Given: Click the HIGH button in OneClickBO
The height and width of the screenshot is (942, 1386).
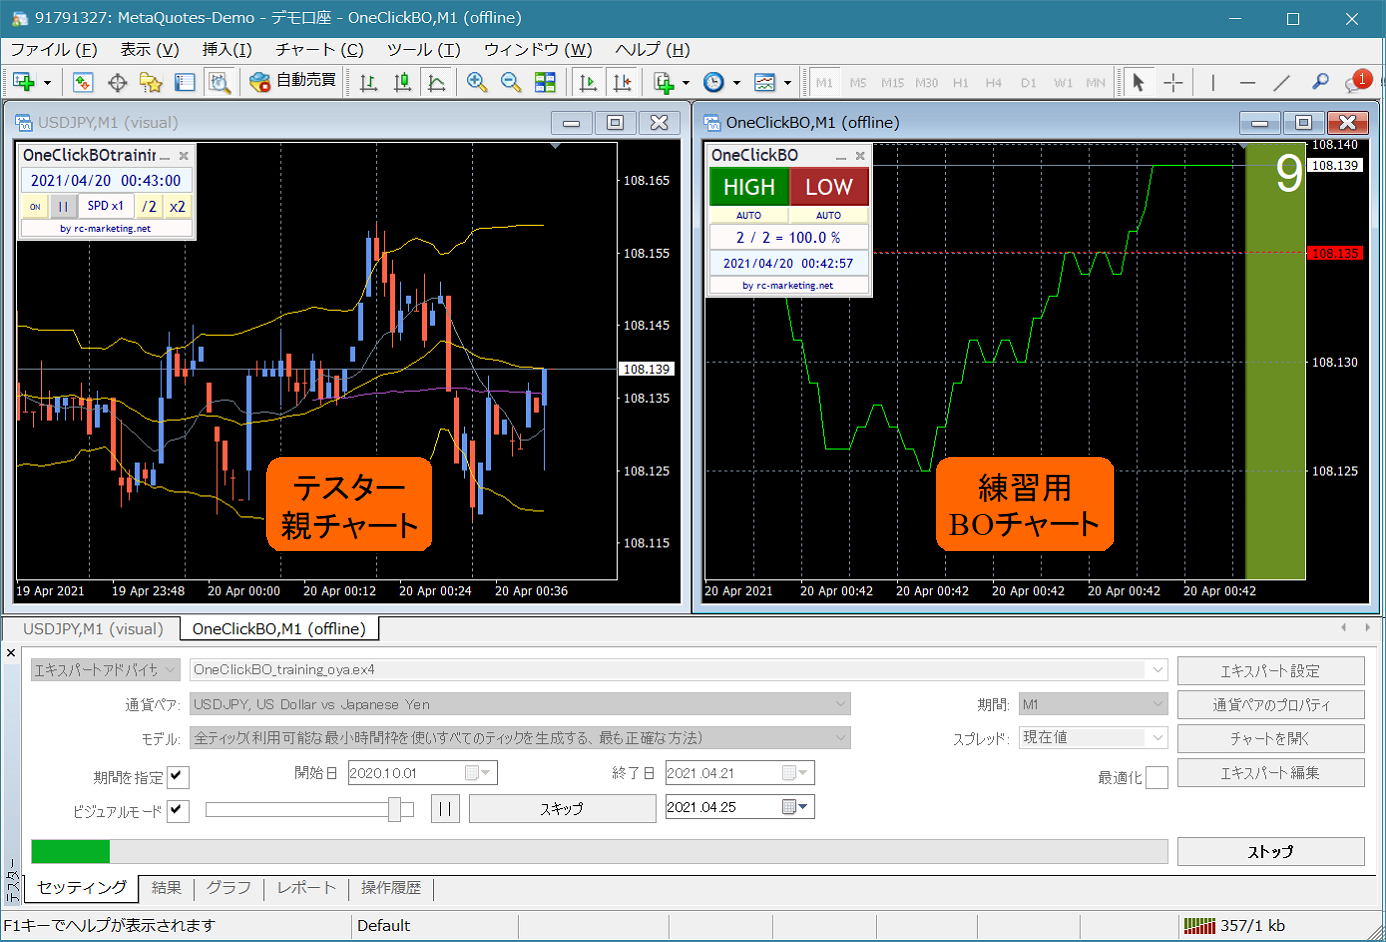Looking at the screenshot, I should [x=749, y=187].
